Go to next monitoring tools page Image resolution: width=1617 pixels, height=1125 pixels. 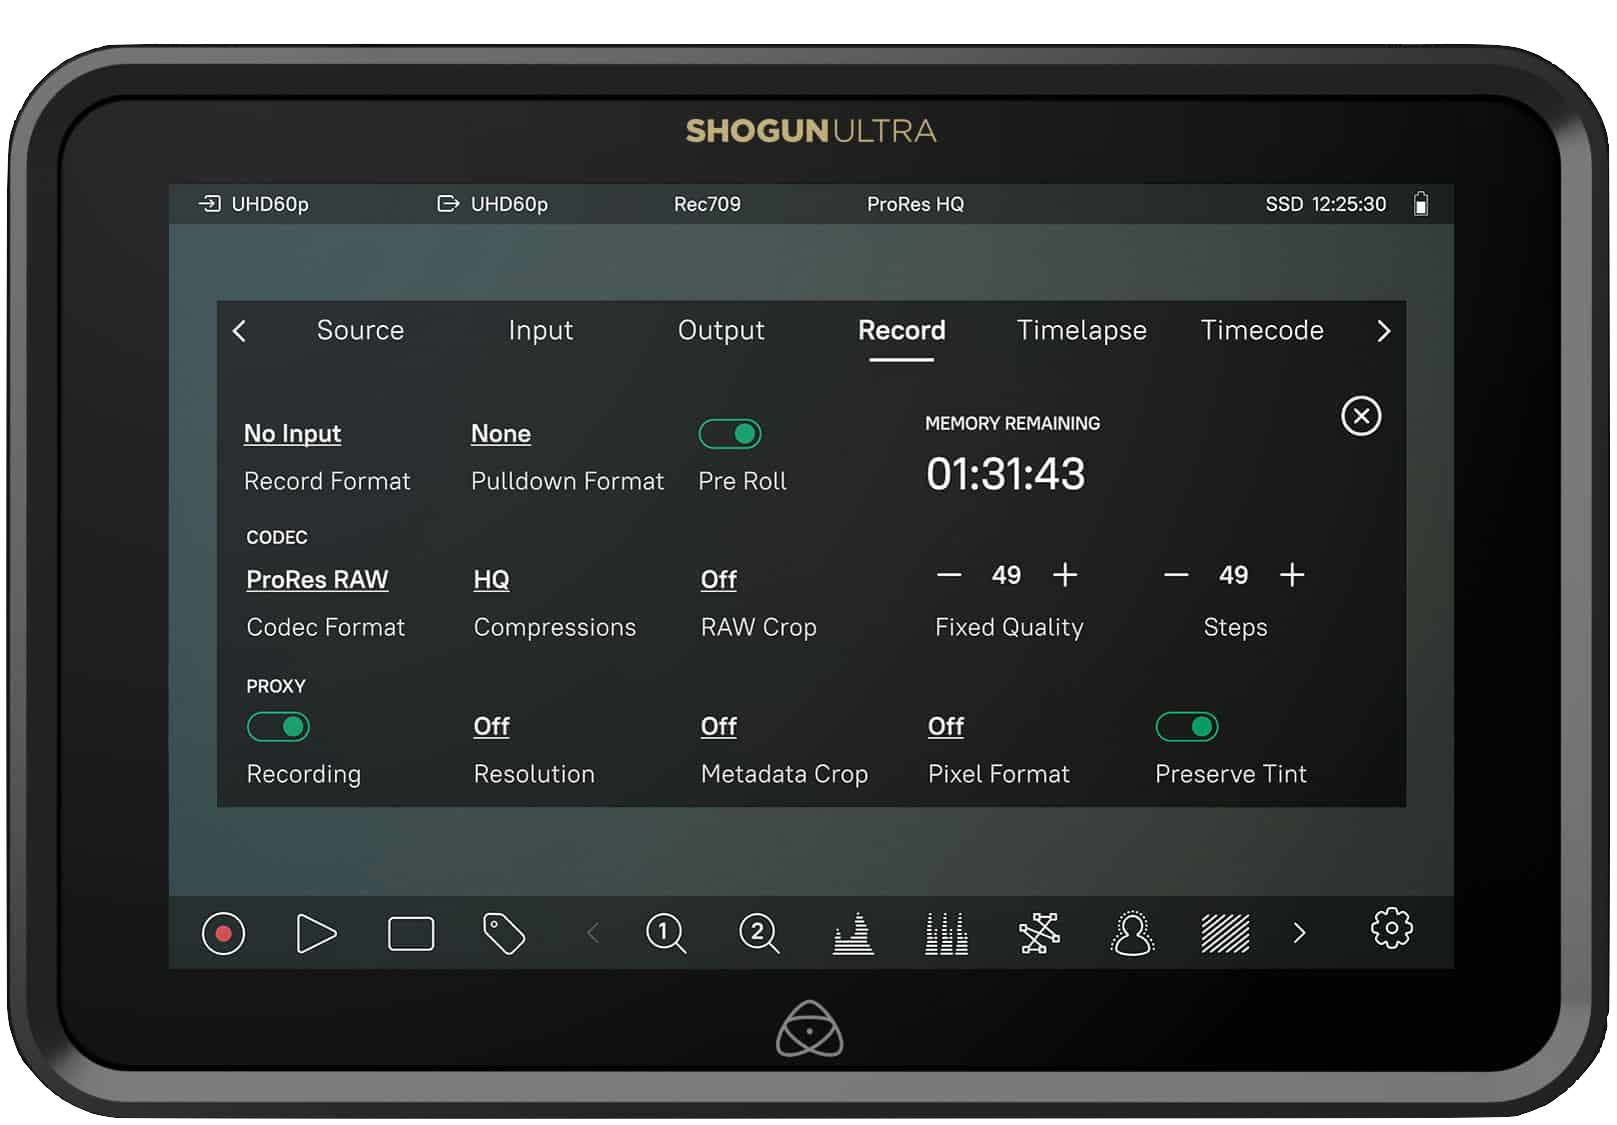(1299, 933)
